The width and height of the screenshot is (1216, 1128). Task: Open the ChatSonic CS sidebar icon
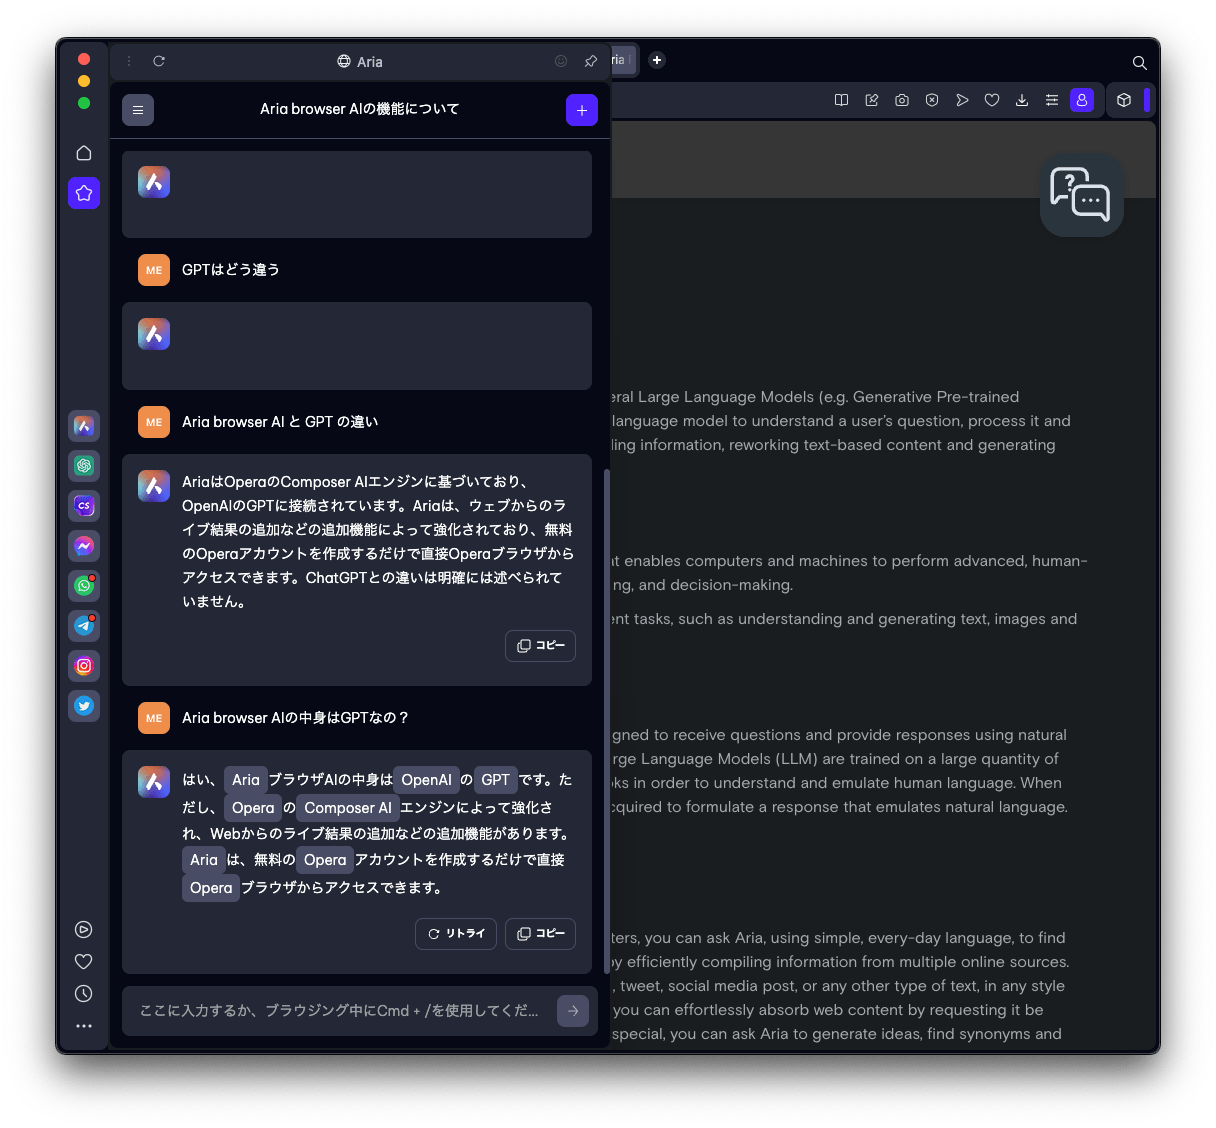[84, 506]
